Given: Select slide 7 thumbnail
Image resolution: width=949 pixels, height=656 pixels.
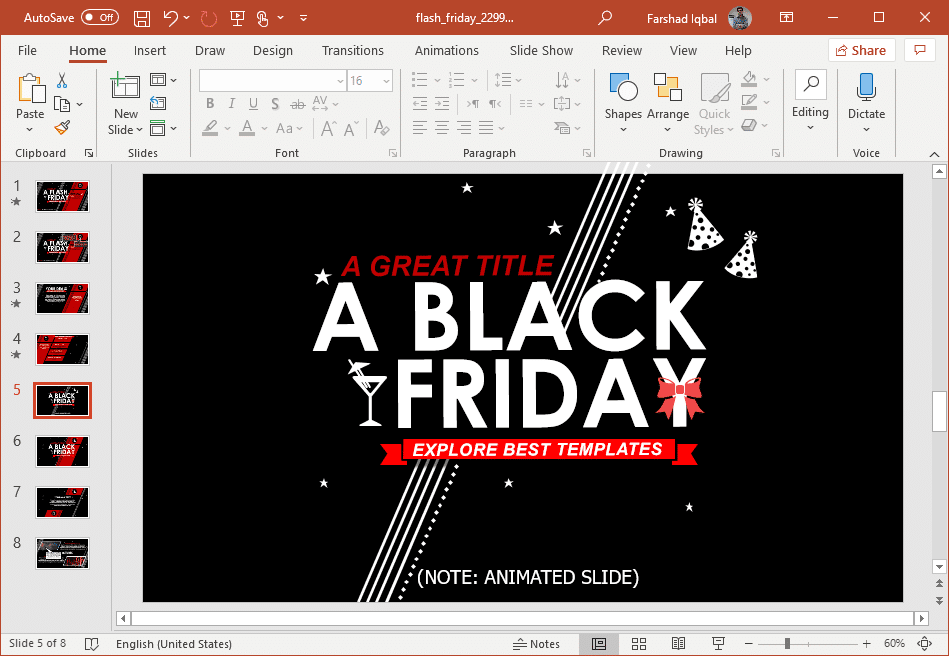Looking at the screenshot, I should [63, 502].
